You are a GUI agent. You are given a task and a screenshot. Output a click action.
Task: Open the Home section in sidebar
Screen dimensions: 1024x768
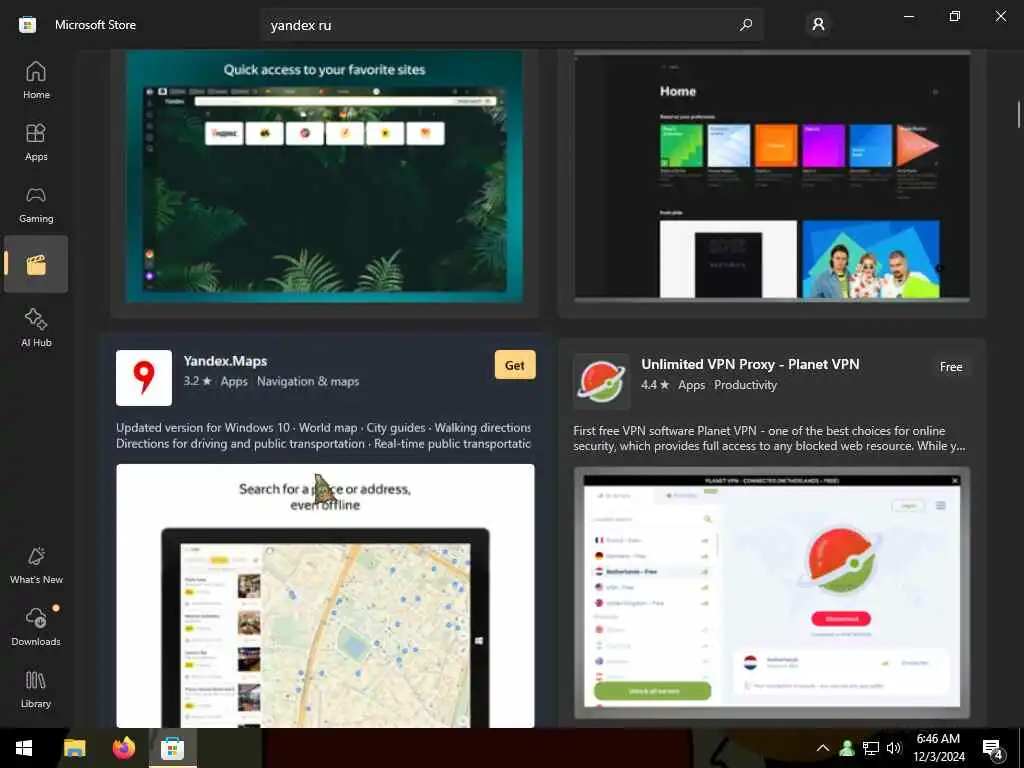(x=36, y=80)
